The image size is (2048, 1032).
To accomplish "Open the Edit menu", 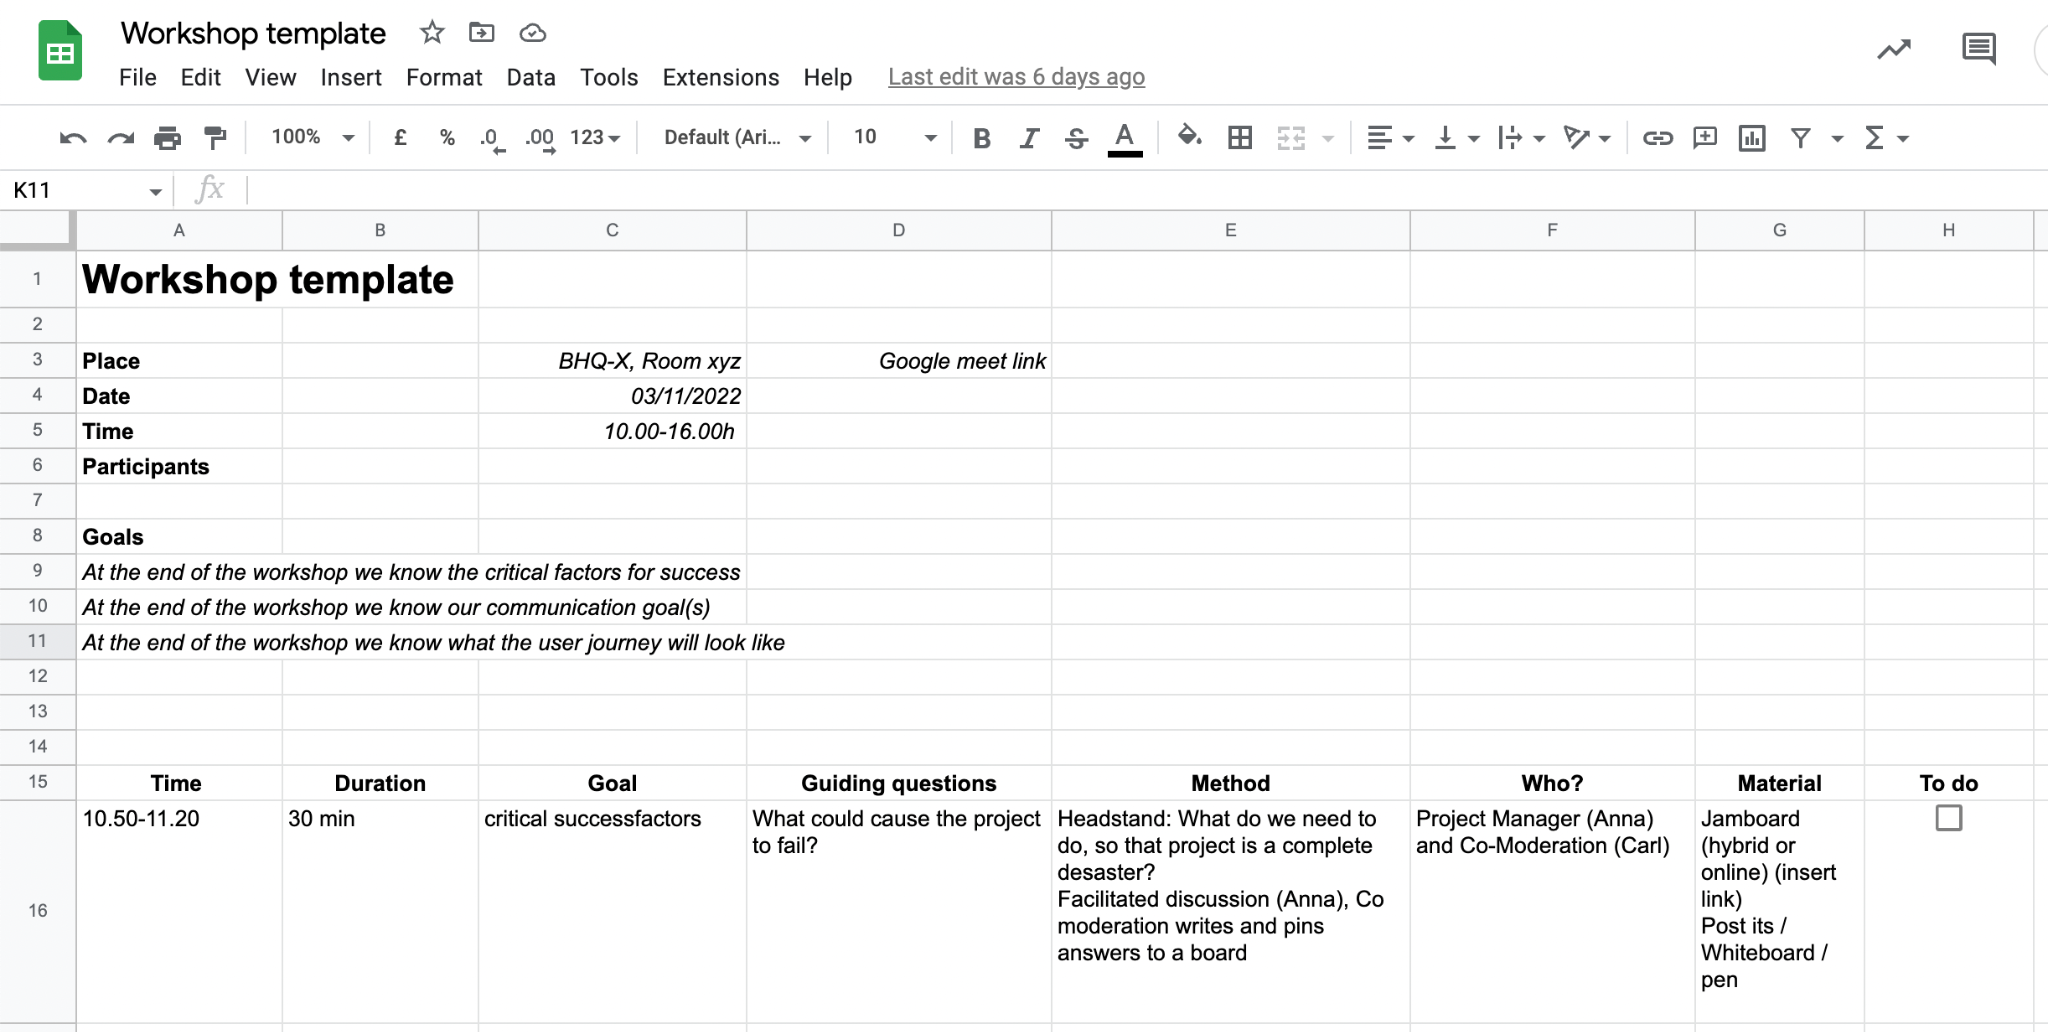I will [200, 77].
